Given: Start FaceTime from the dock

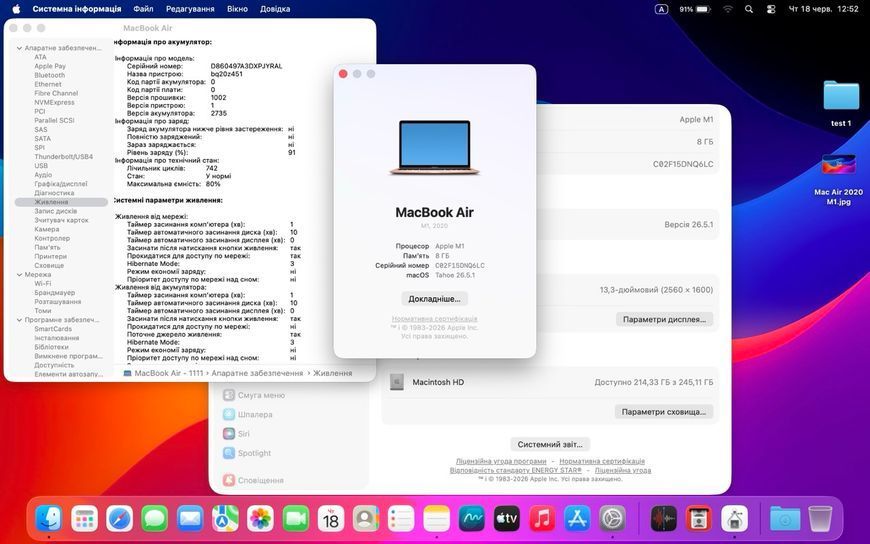Looking at the screenshot, I should click(296, 520).
